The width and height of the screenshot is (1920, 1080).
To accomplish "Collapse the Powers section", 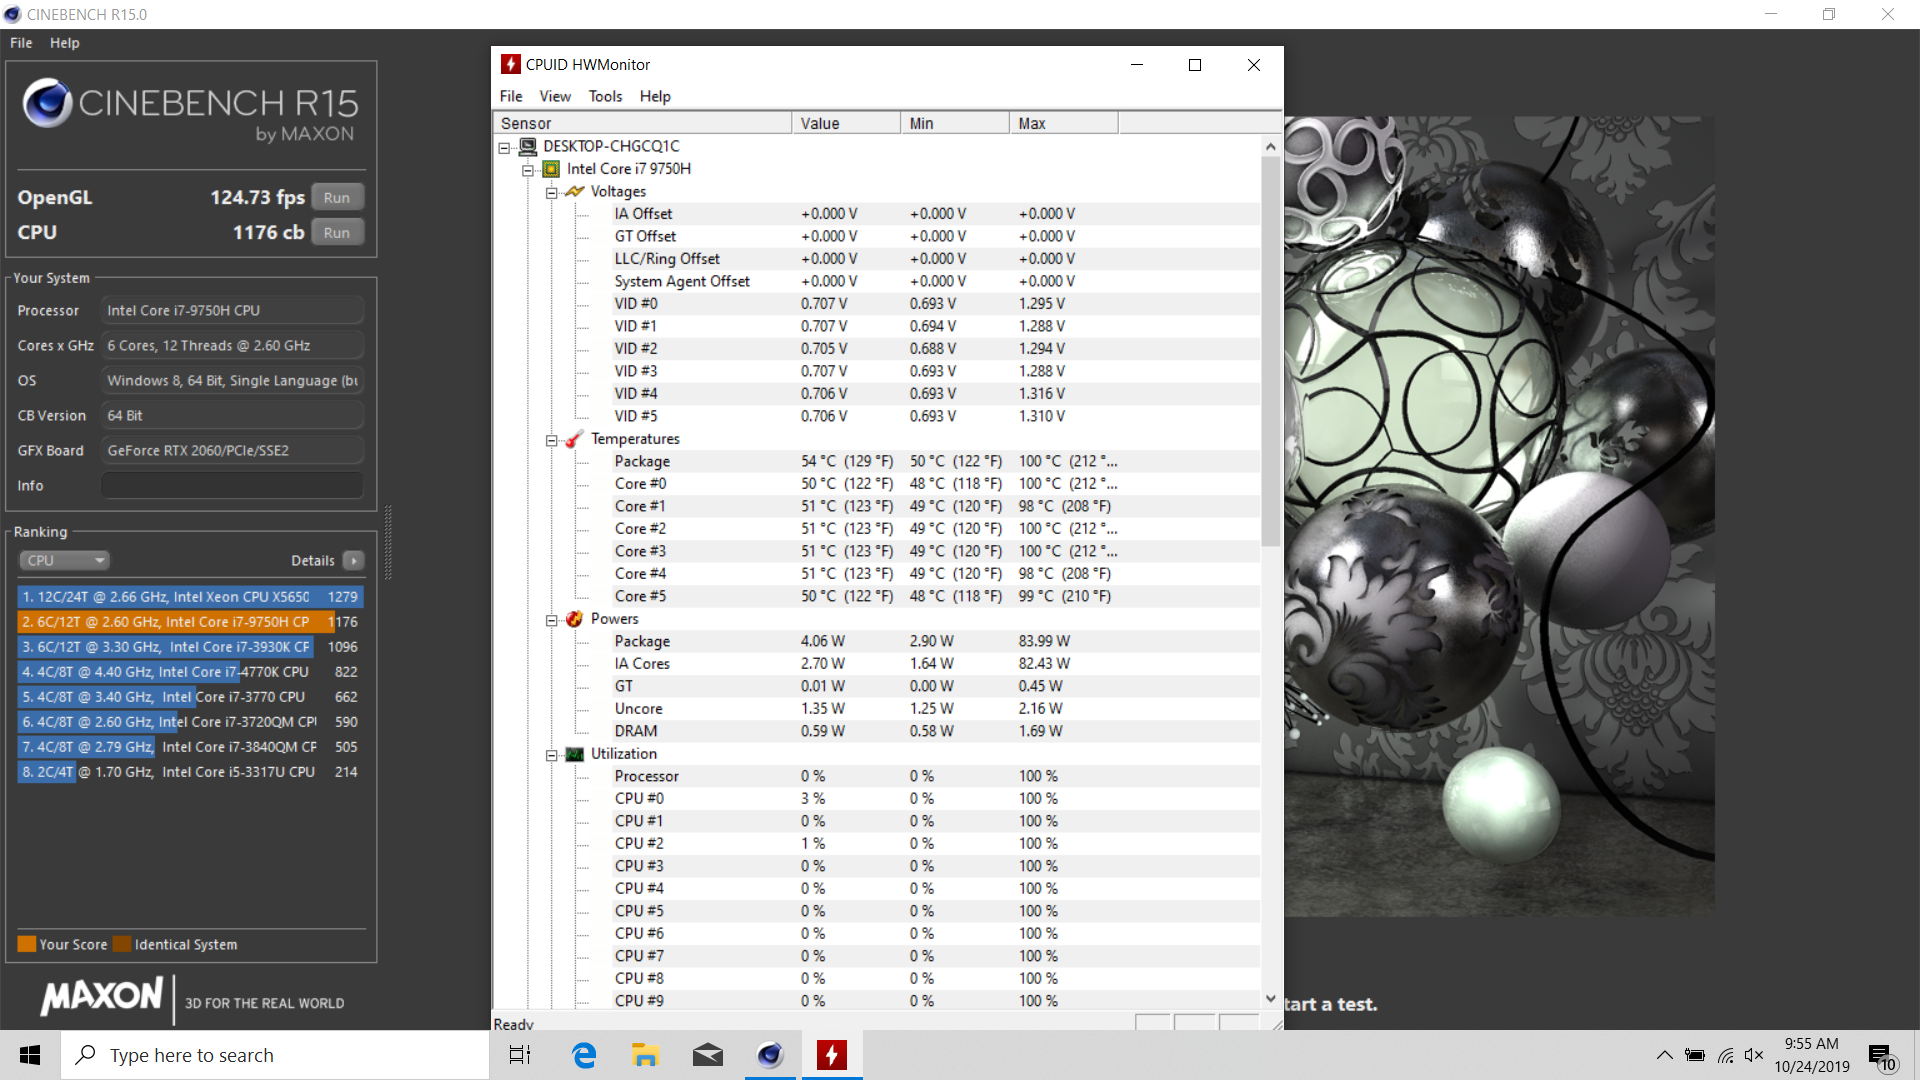I will pos(551,620).
